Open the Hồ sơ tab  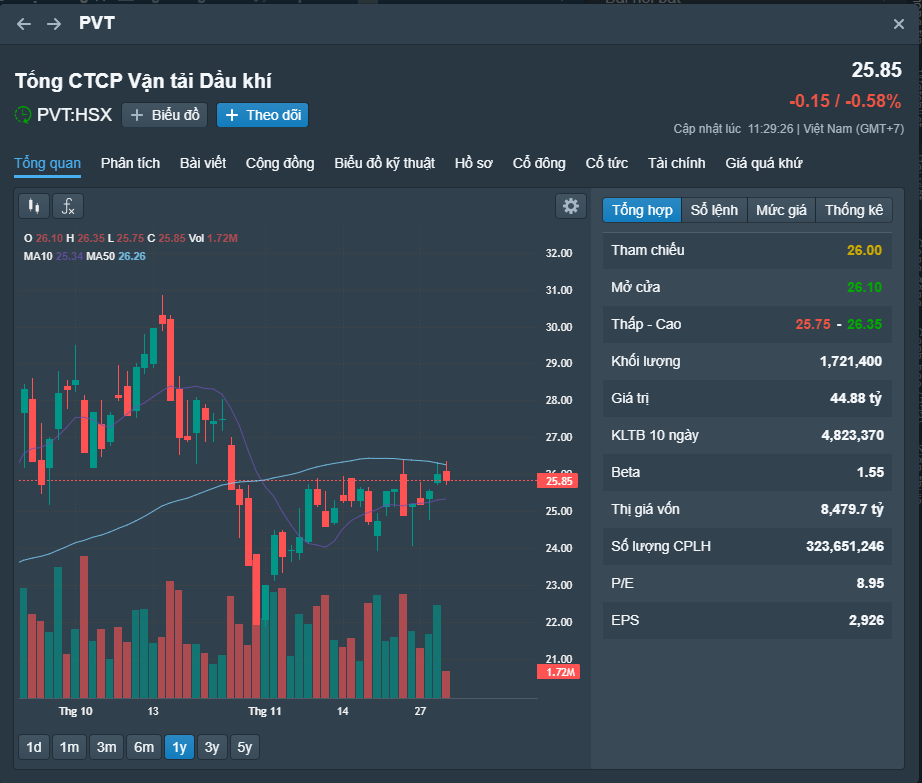473,163
